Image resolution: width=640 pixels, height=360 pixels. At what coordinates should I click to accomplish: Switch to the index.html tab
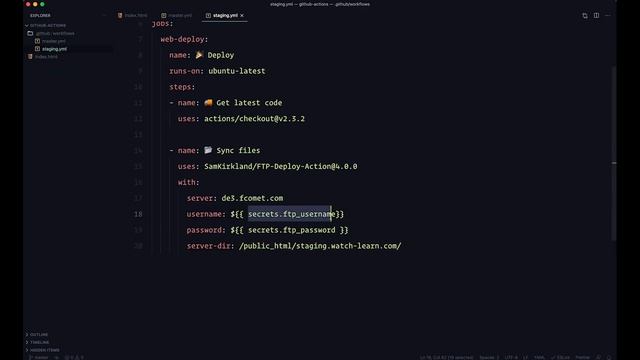(x=132, y=16)
